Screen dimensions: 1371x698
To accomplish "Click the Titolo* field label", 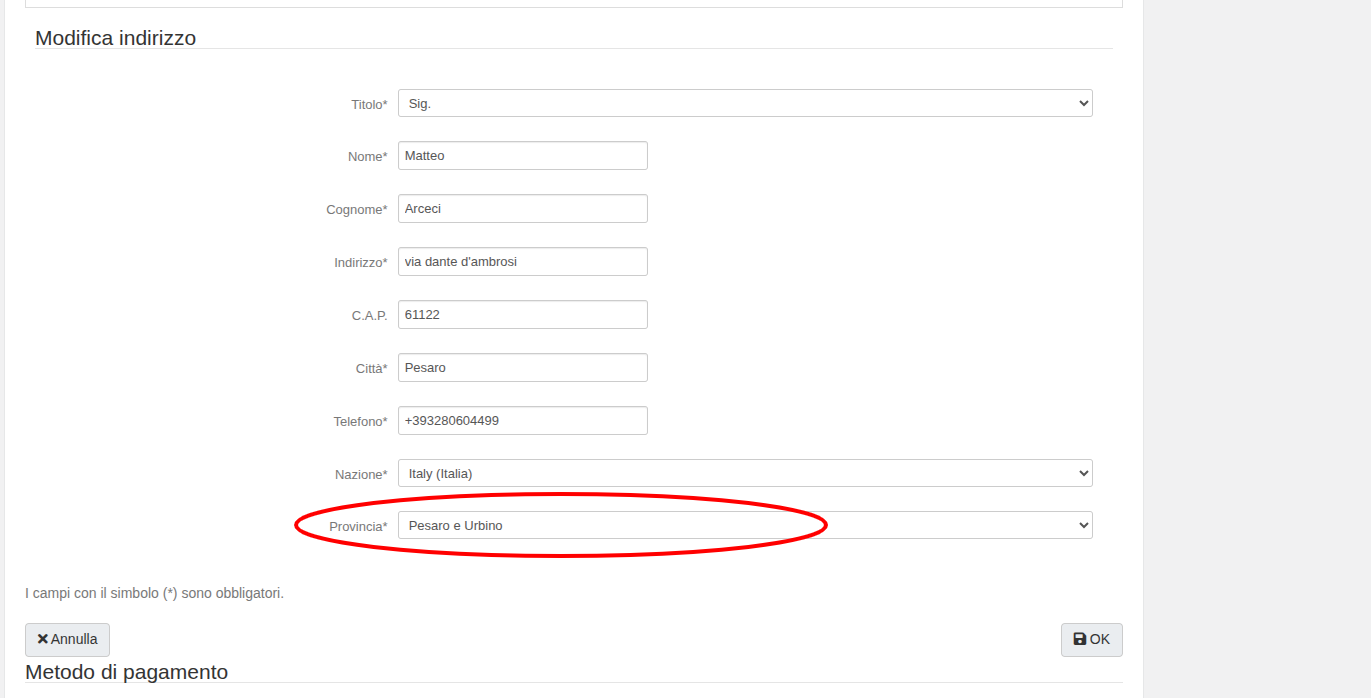I will click(368, 104).
